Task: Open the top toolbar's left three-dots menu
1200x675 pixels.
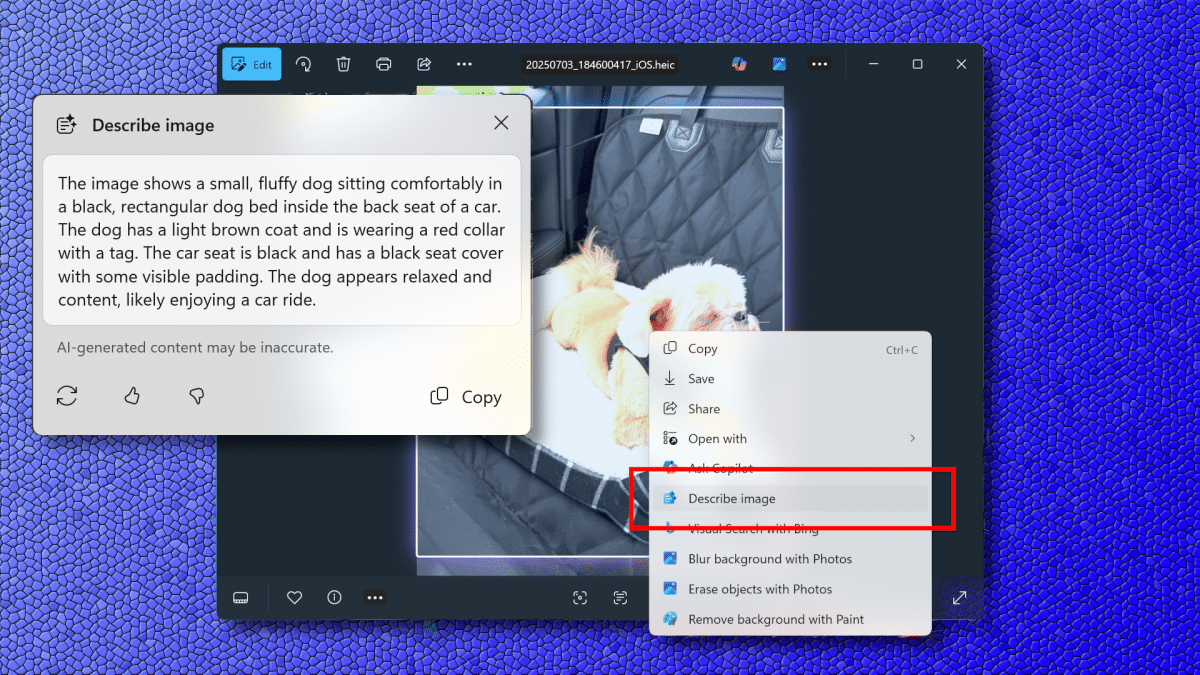Action: tap(464, 64)
